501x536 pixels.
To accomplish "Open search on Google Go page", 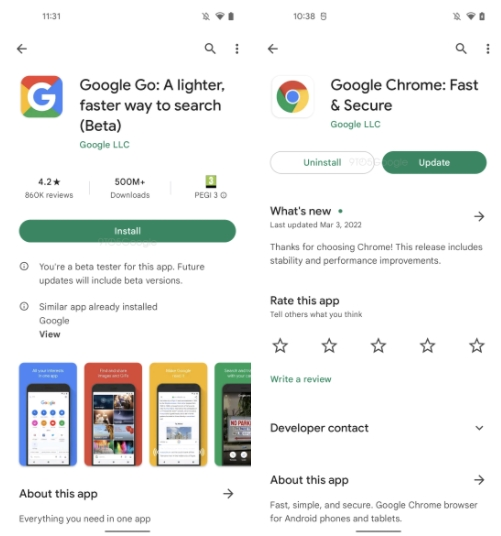I will point(210,49).
